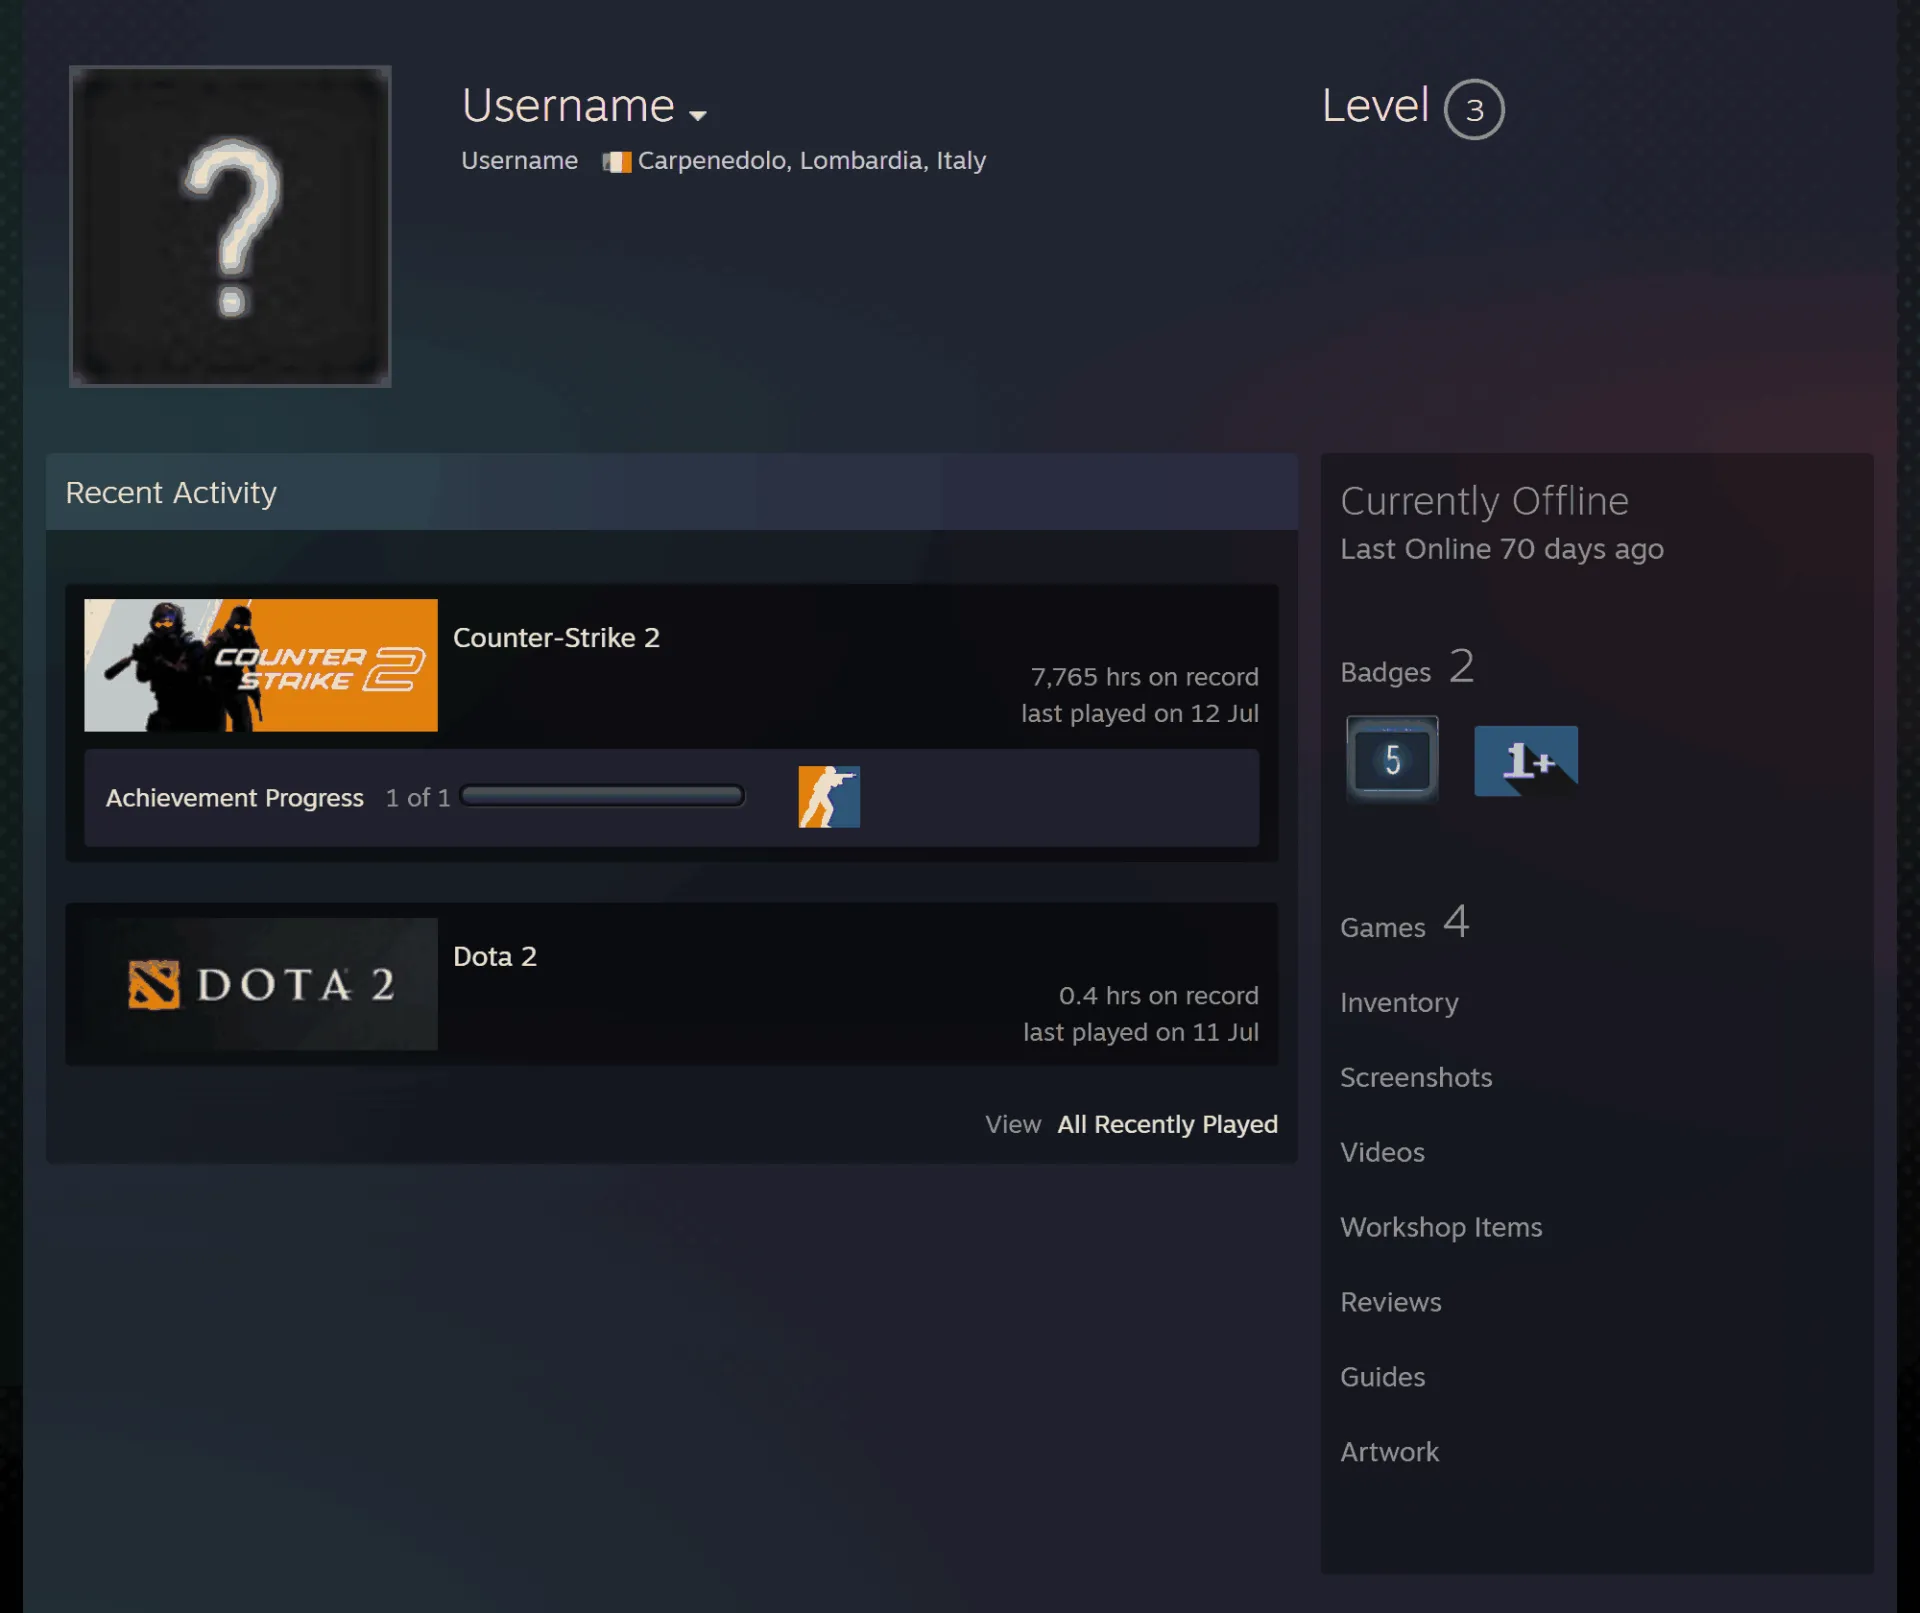This screenshot has width=1920, height=1613.
Task: Click 'last played on 11 Jul' text
Action: coord(1140,1032)
